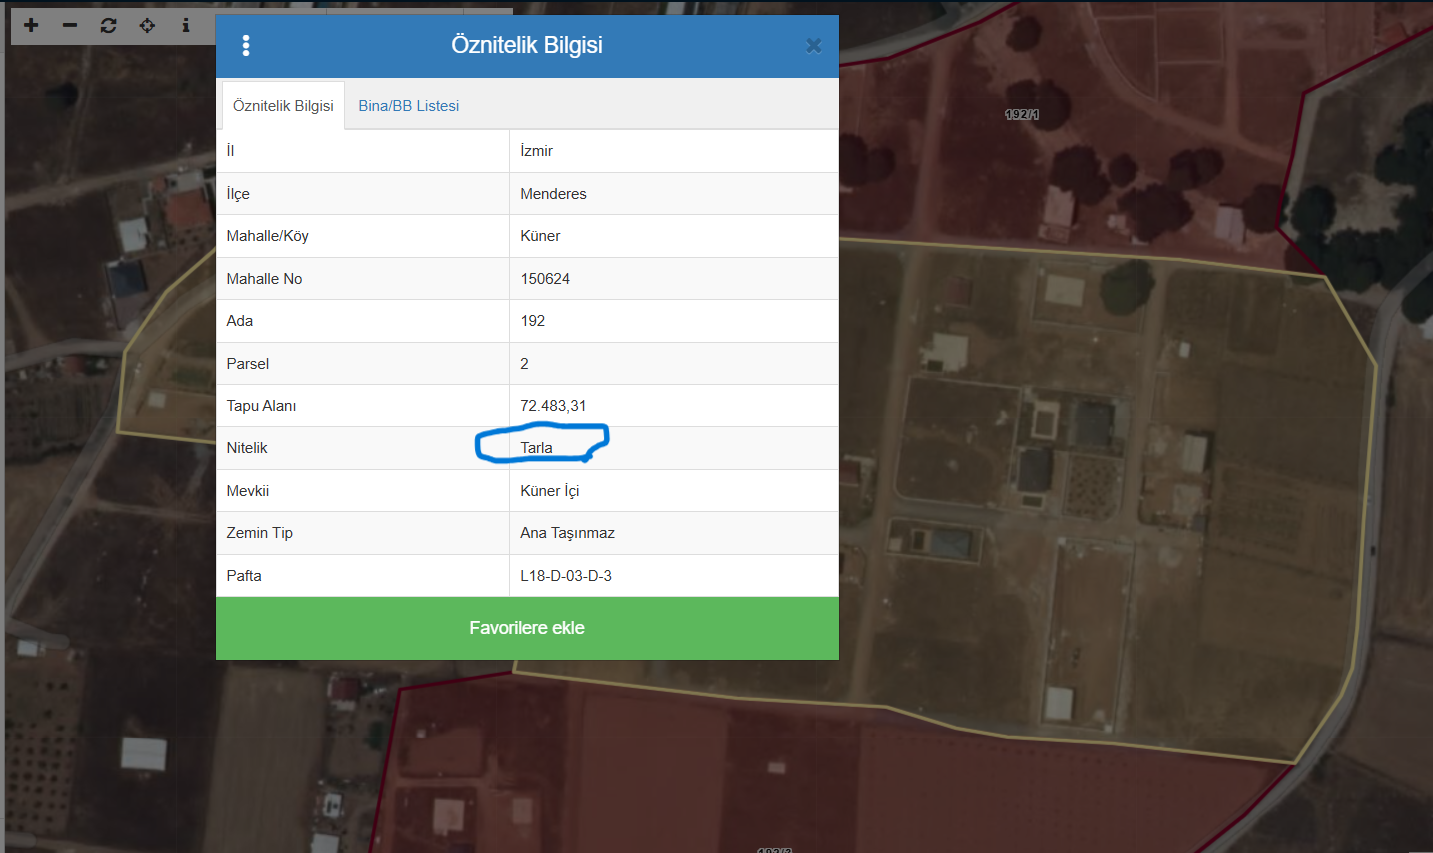Click the Zemin Tip row label
Viewport: 1433px width, 853px height.
259,533
